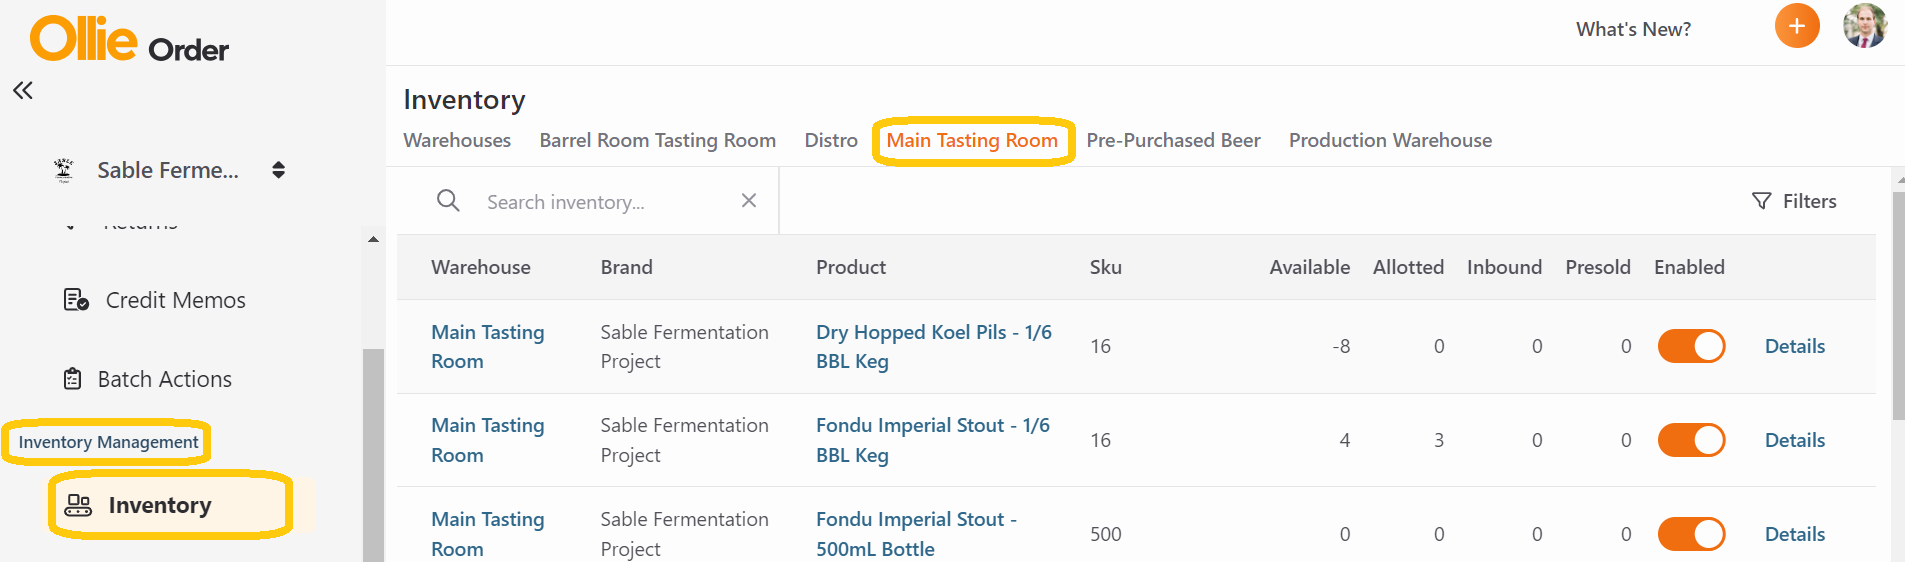Viewport: 1905px width, 562px height.
Task: Open the What's New? link
Action: coord(1633,29)
